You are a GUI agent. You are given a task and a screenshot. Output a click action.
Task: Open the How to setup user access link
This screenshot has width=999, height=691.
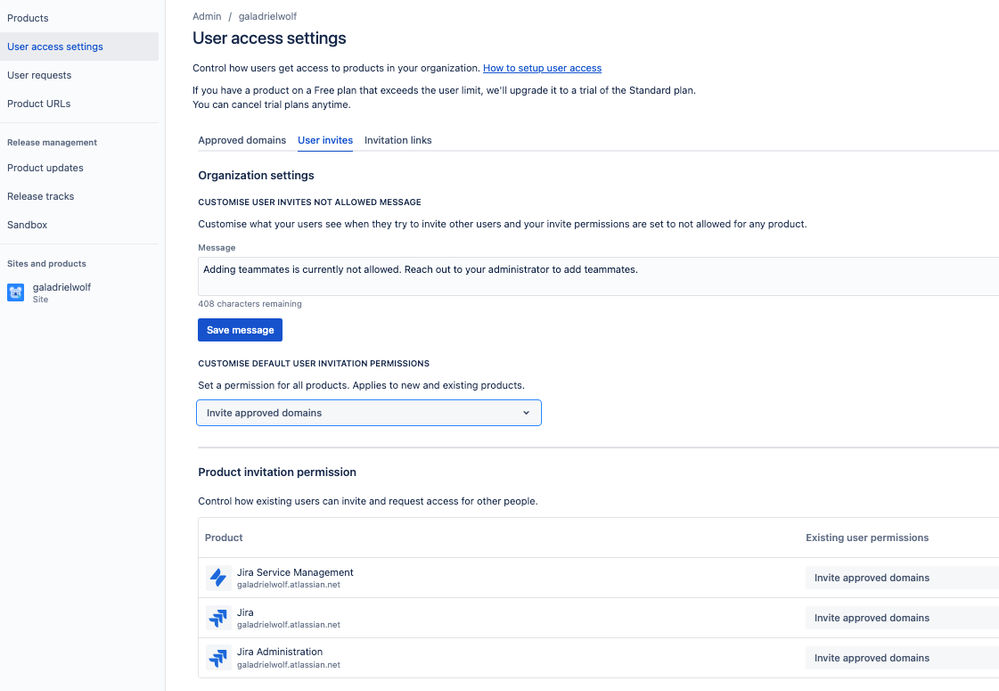542,68
